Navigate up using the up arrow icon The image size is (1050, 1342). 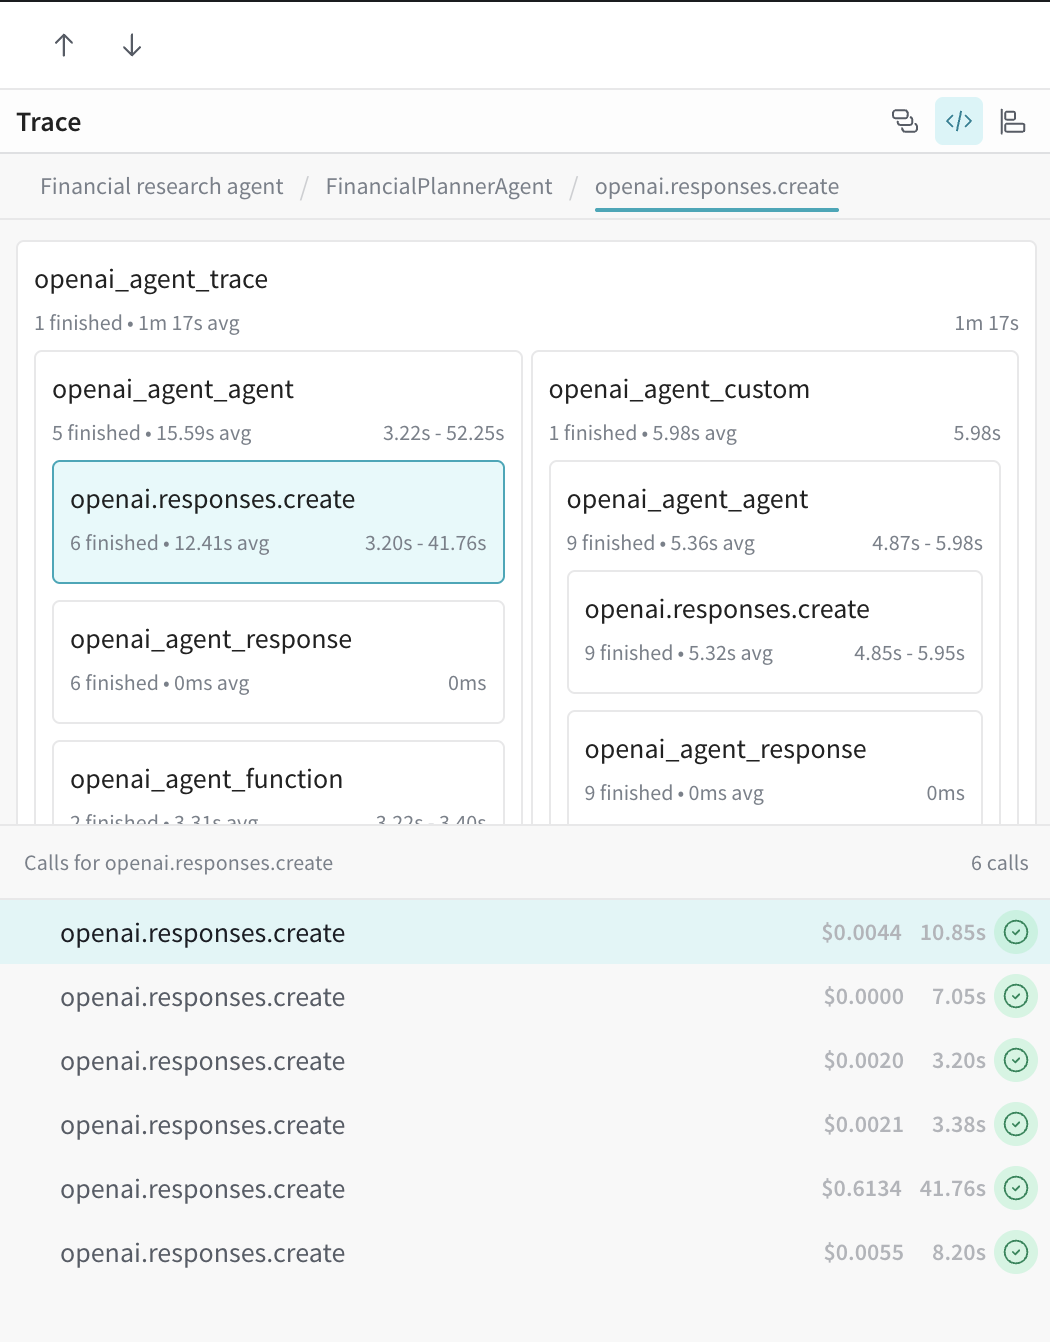click(63, 45)
